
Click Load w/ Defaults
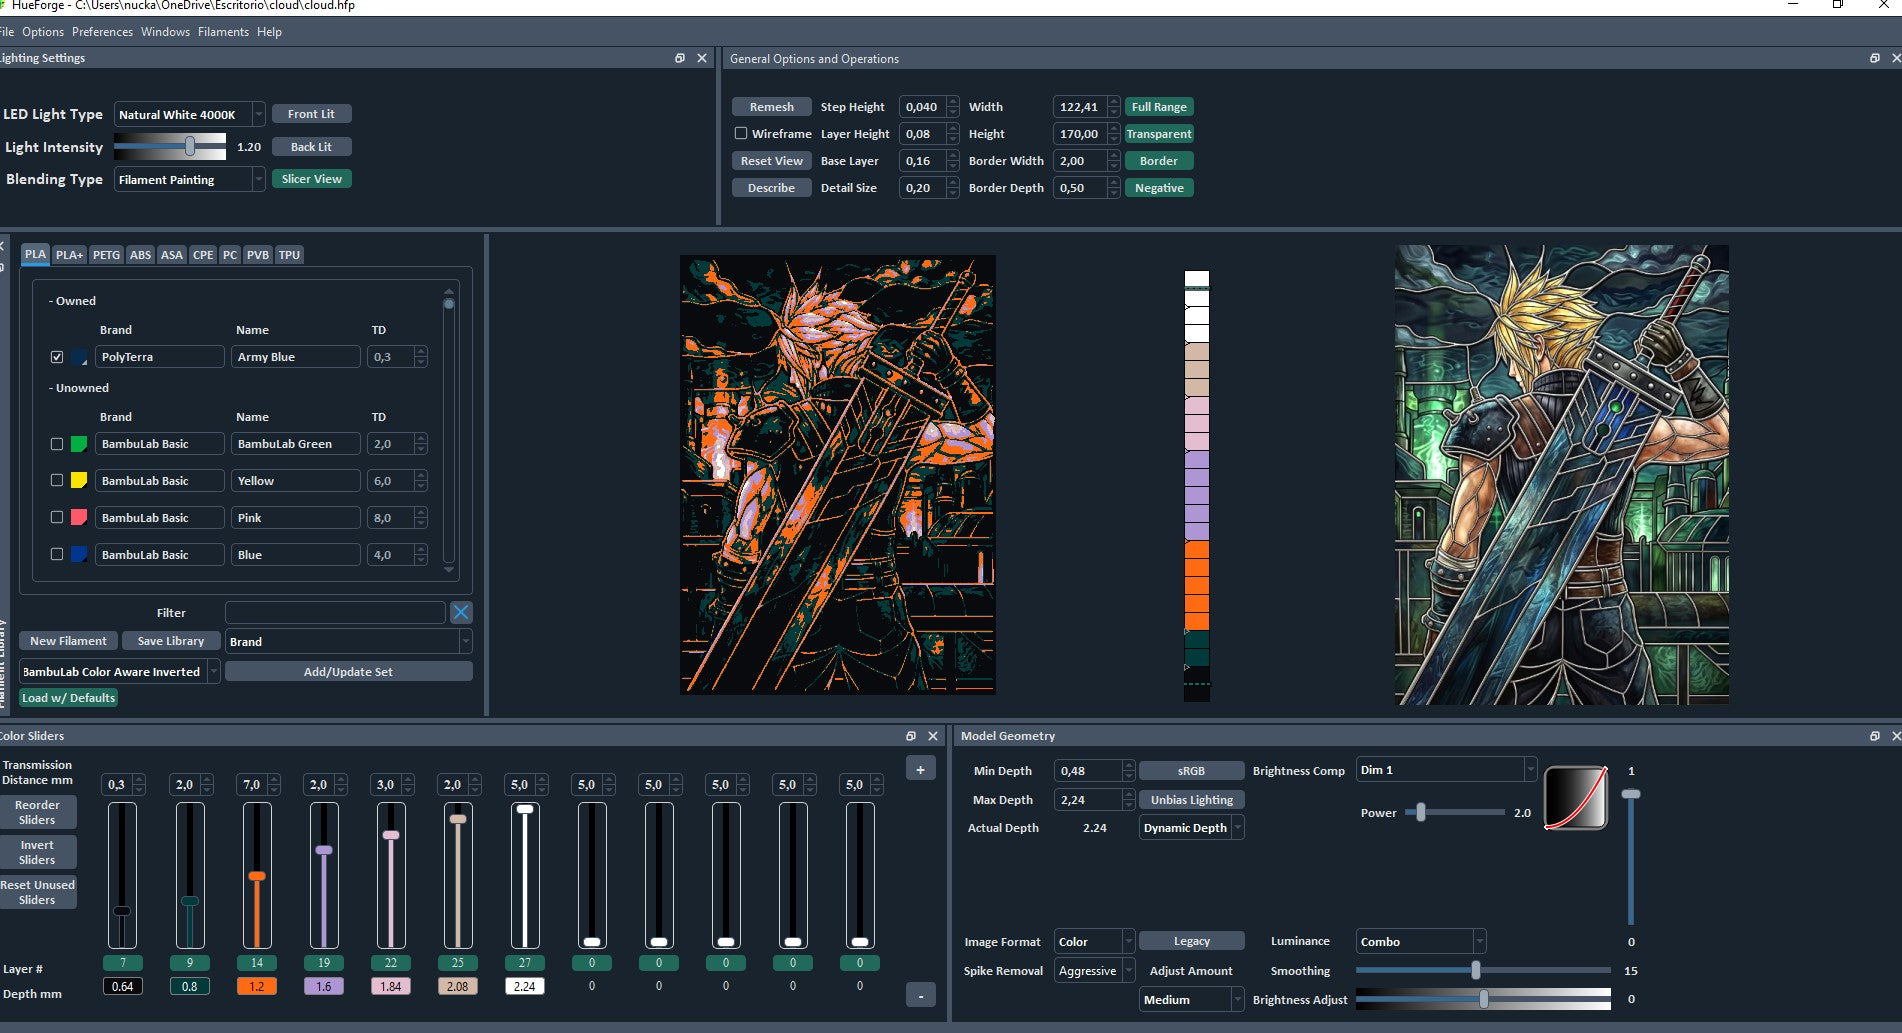pos(68,698)
